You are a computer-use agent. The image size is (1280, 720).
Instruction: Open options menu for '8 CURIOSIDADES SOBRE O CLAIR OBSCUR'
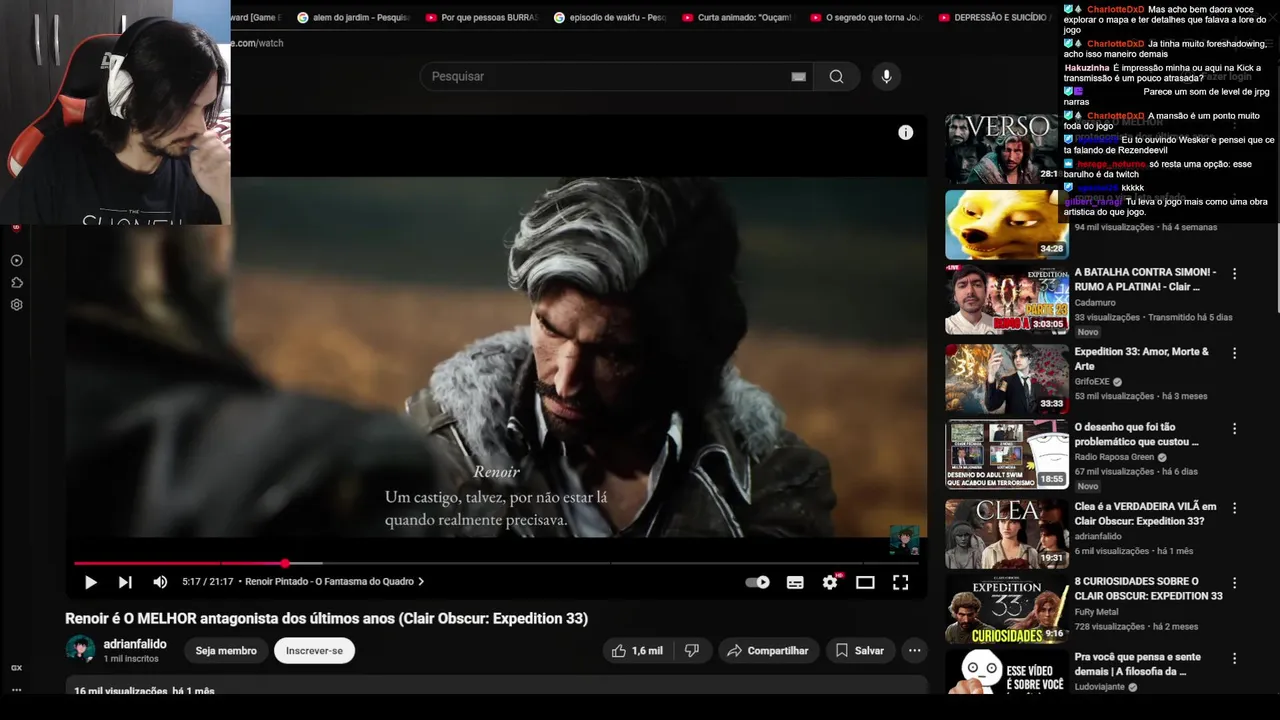(1234, 583)
